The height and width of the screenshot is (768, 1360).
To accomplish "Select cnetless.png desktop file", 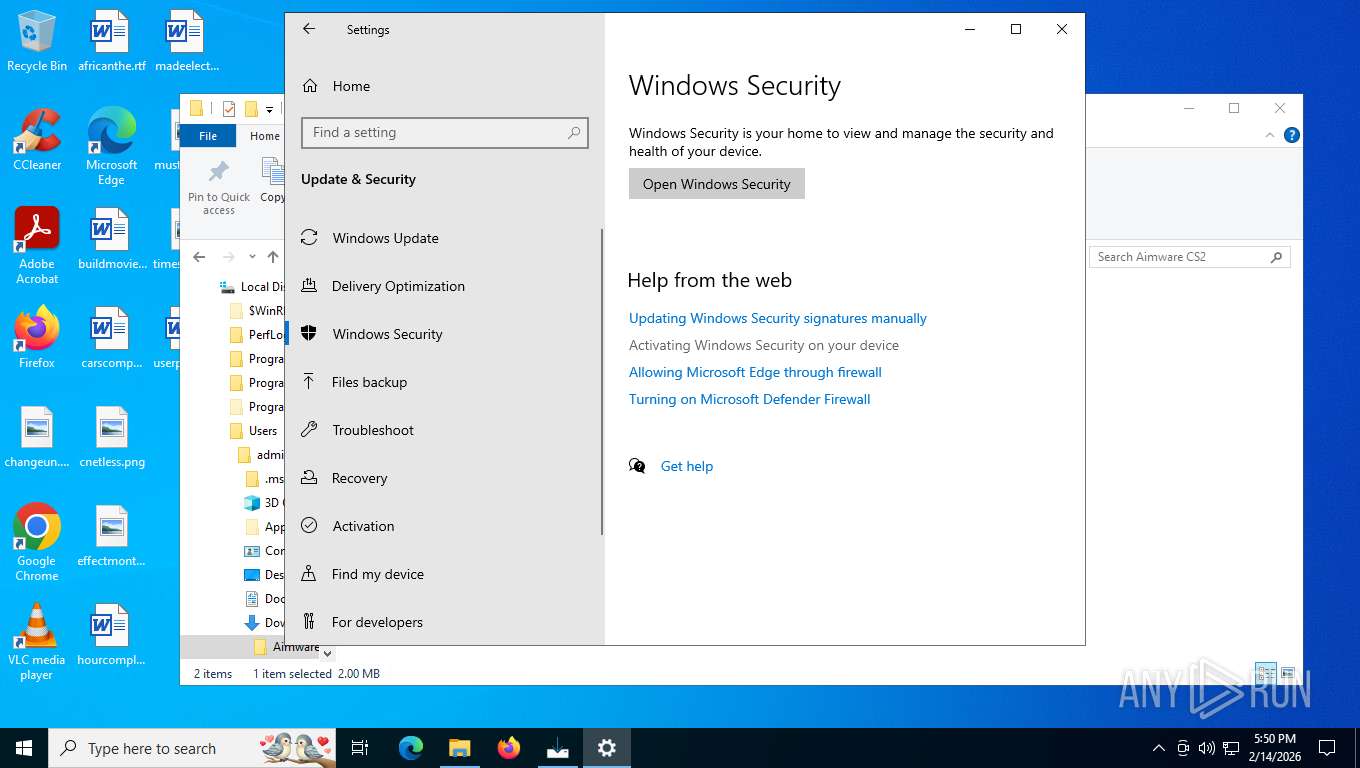I will coord(112,437).
